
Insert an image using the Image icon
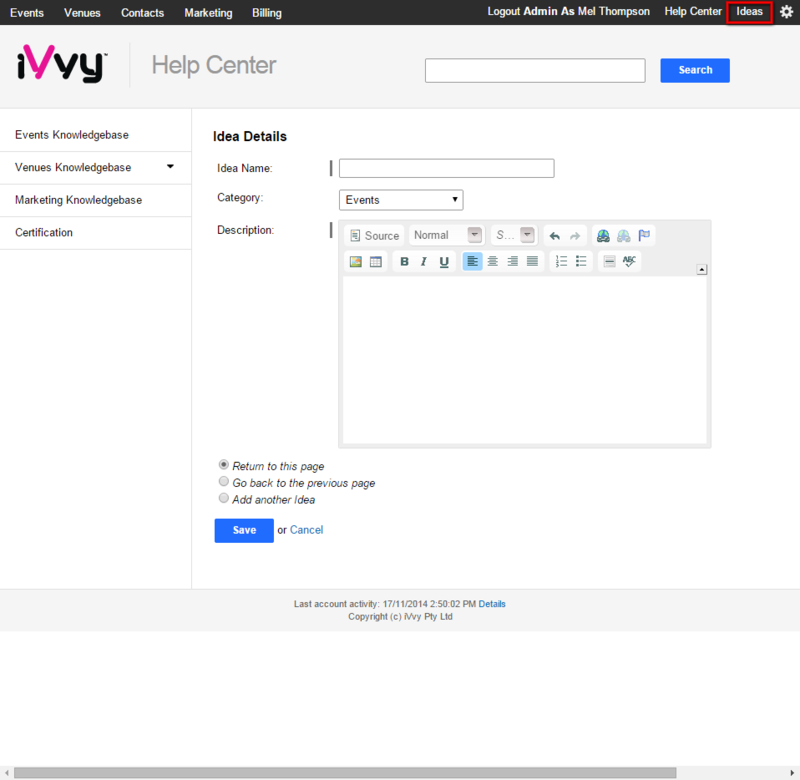(356, 262)
